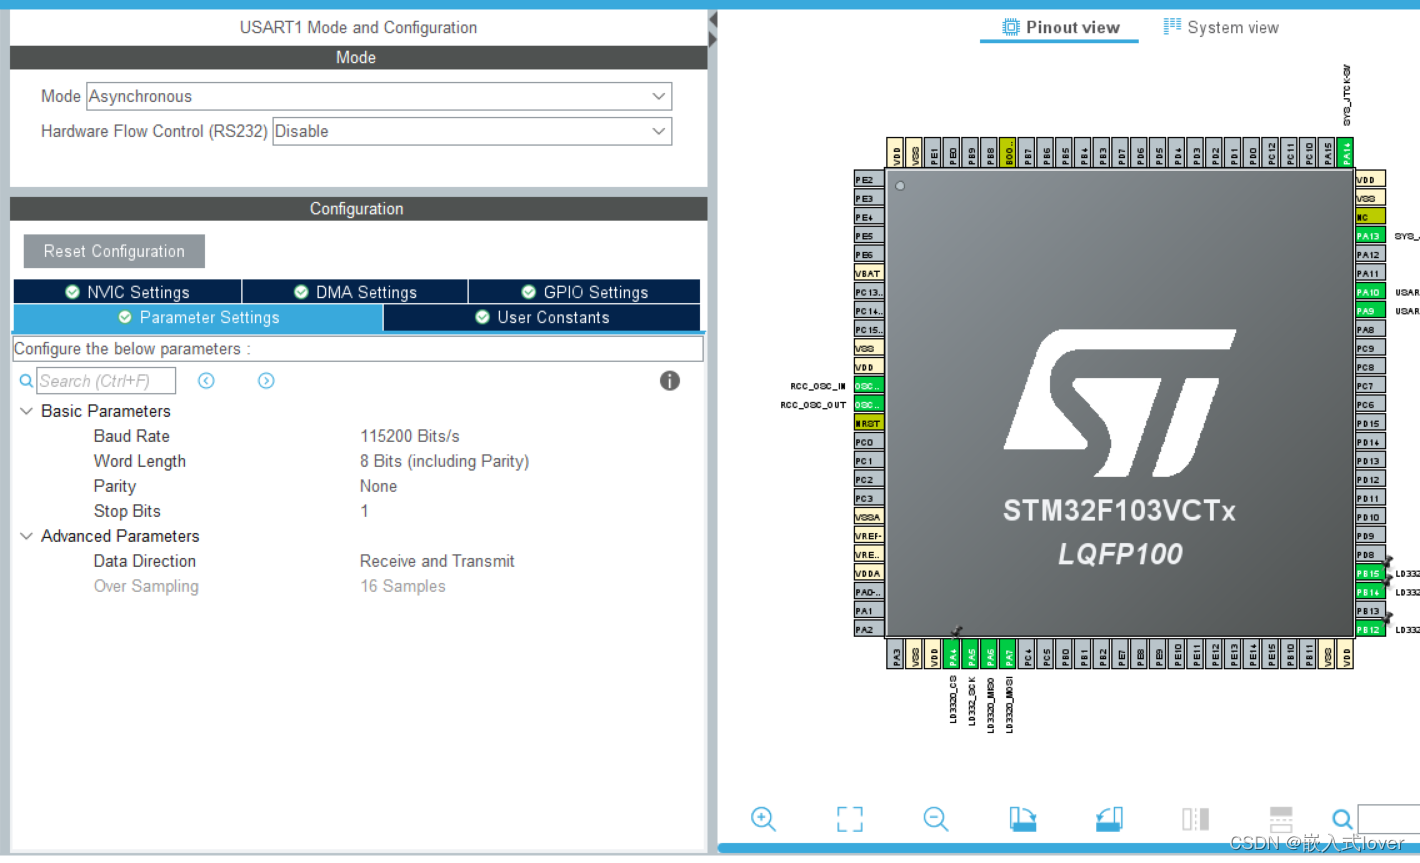Click the STM32F103VCTx chip name
Image resolution: width=1420 pixels, height=863 pixels.
point(1119,511)
